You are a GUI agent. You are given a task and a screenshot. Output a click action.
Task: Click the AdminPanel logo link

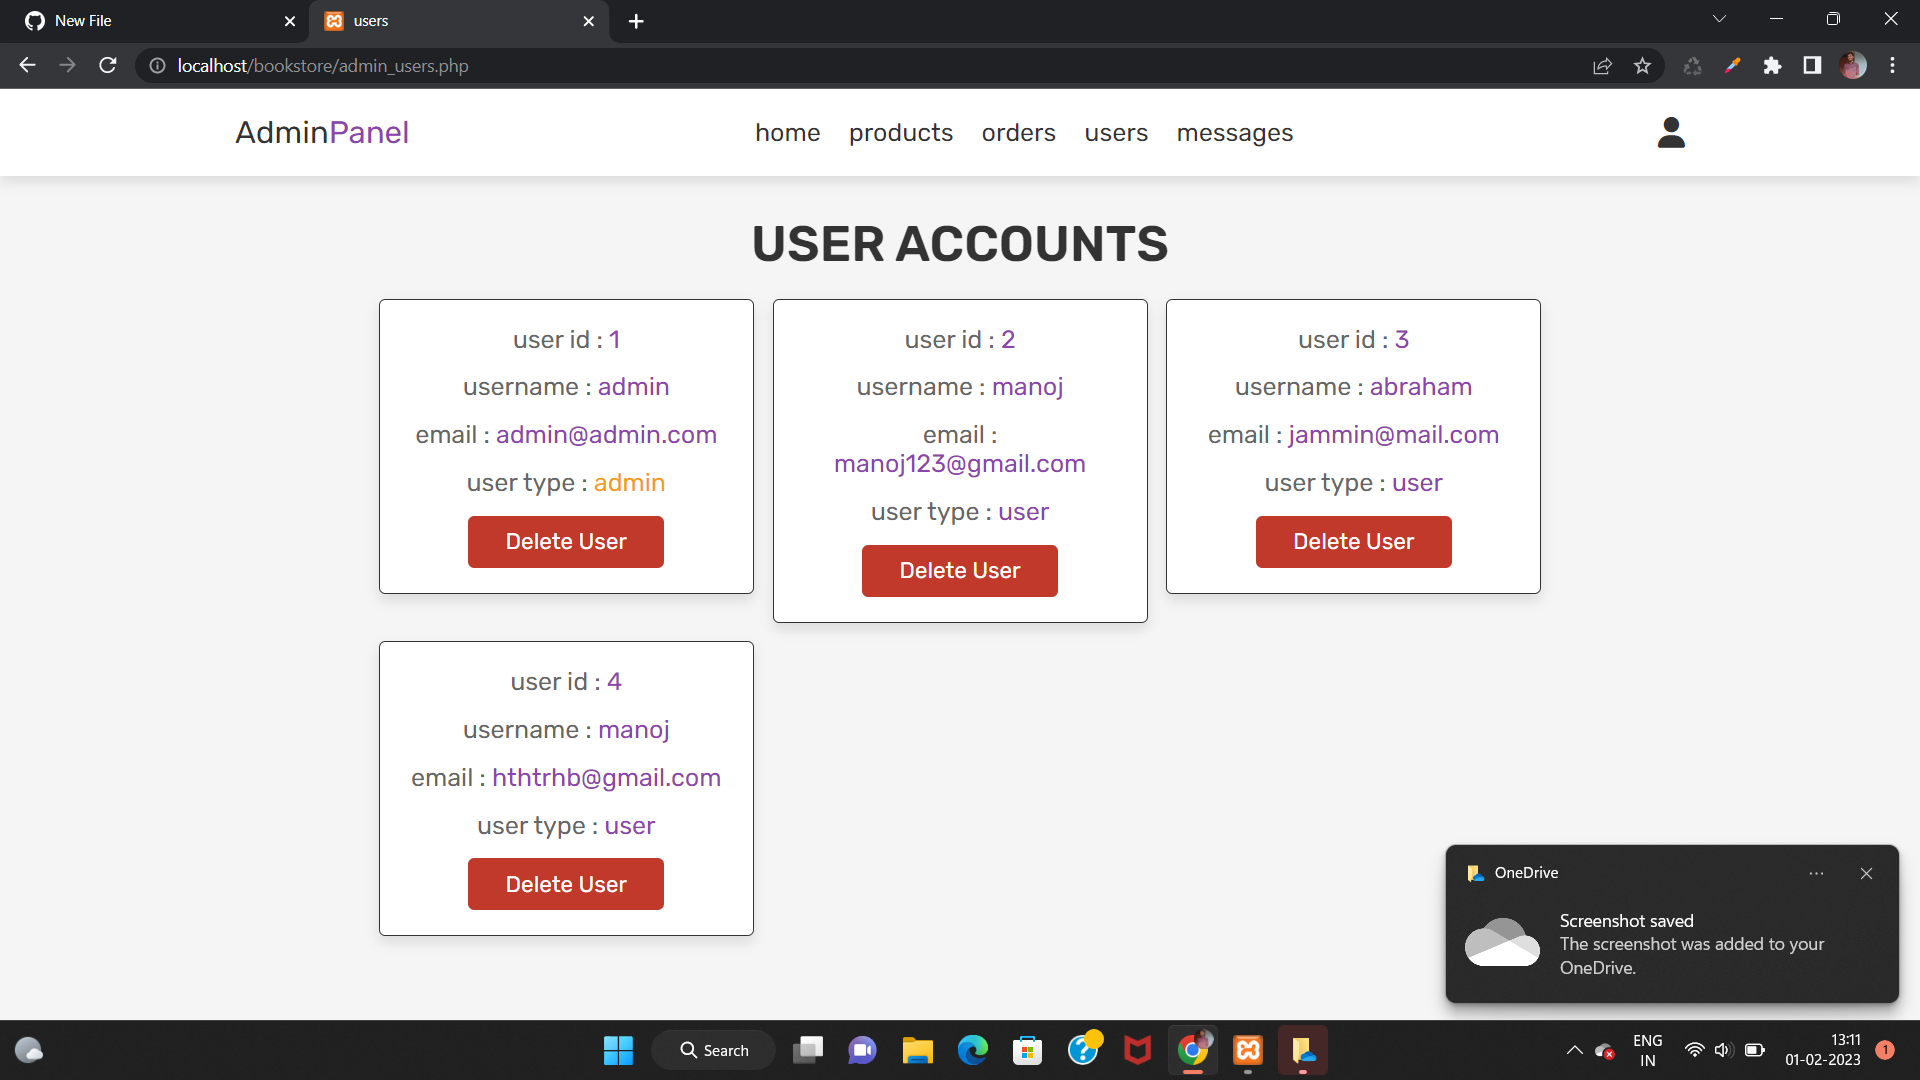click(321, 132)
